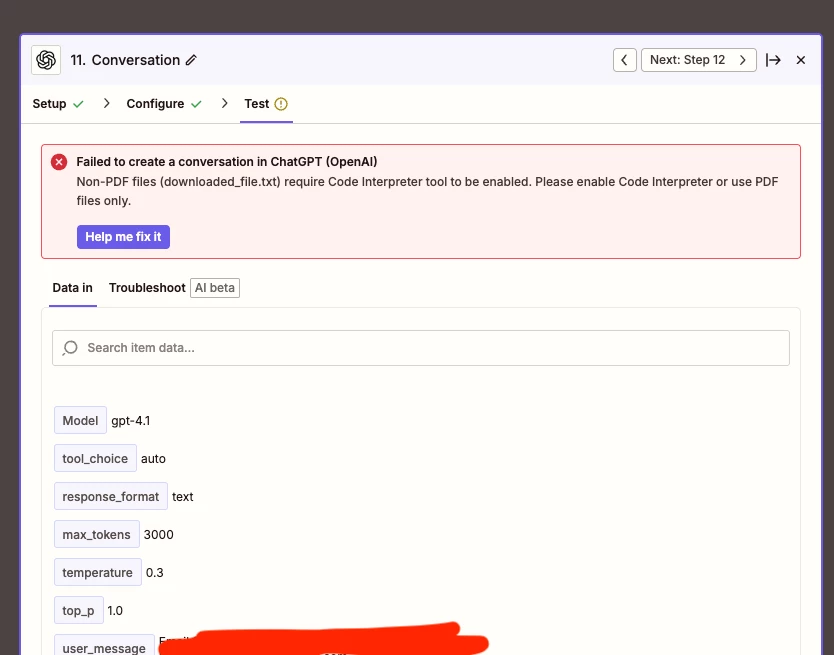834x655 pixels.
Task: Click the Help me fix it button
Action: click(x=123, y=237)
